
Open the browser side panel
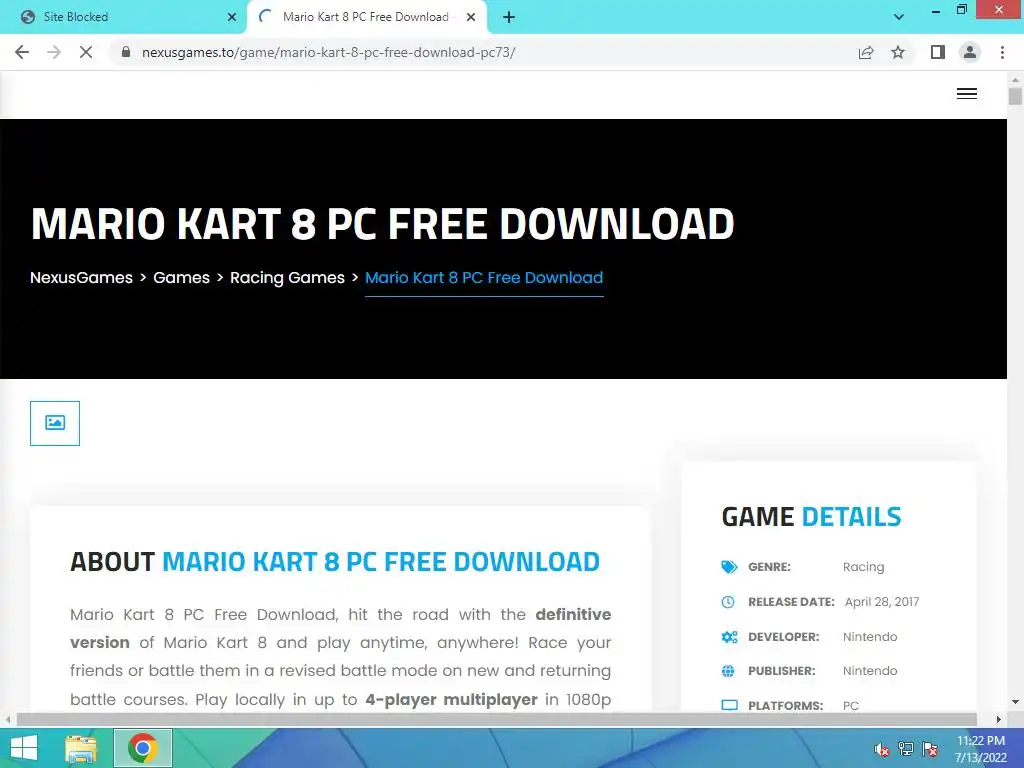938,52
